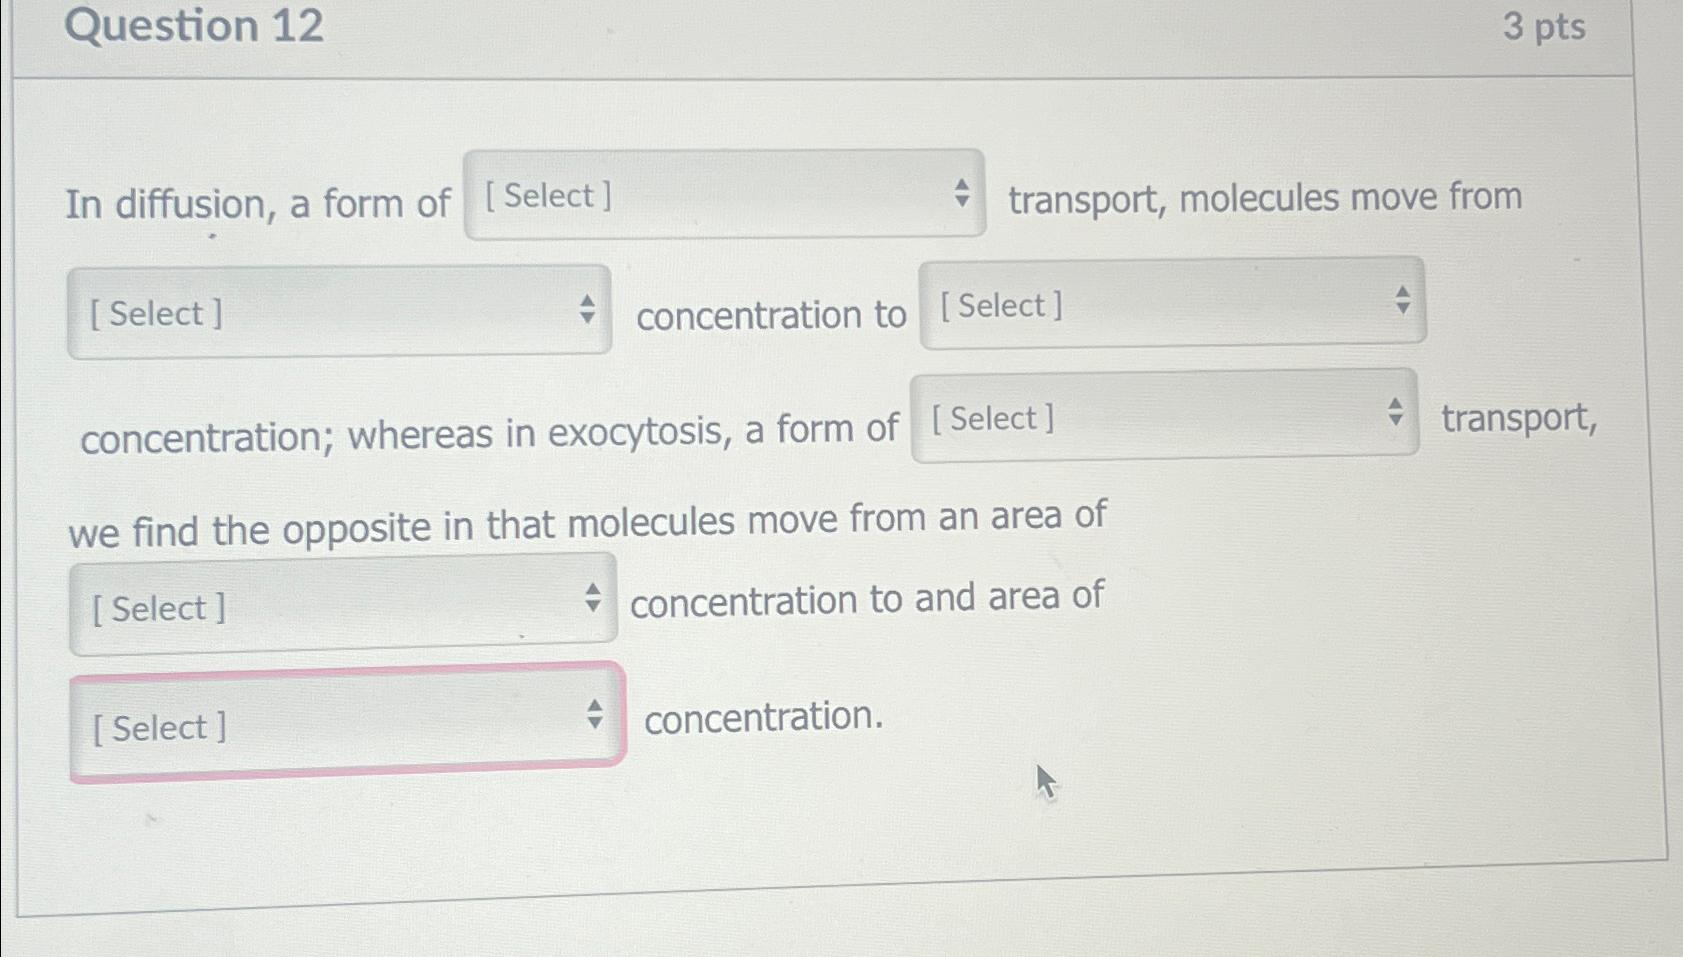
Task: Click the word 'transport,' after the exocytosis dropdown
Action: pos(1521,420)
